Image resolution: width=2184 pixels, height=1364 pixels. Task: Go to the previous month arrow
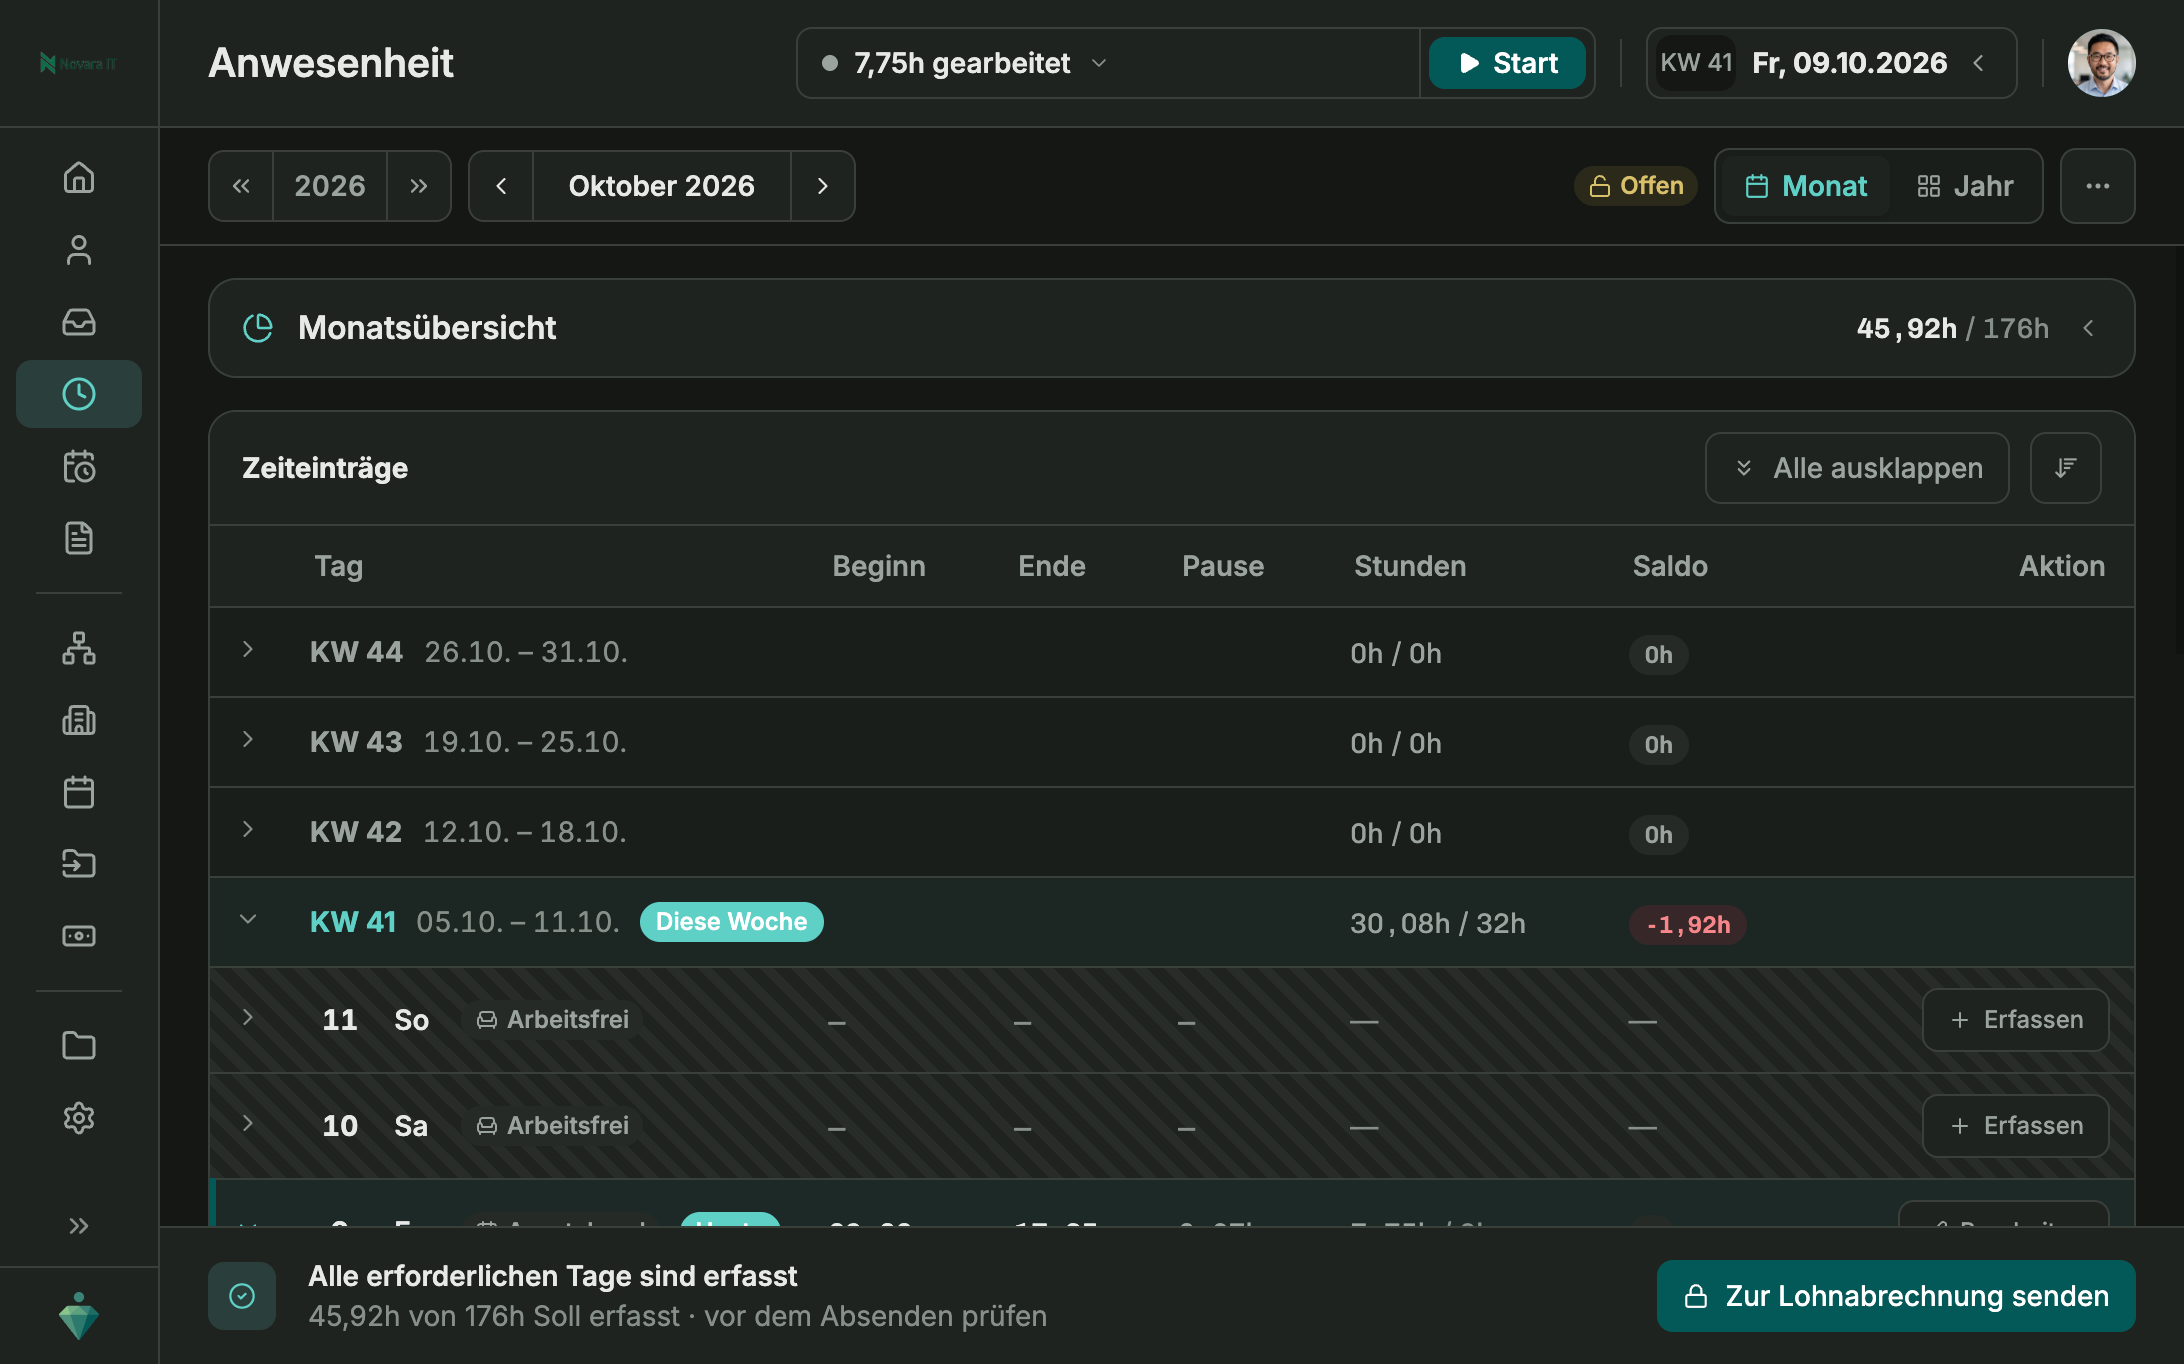click(x=501, y=186)
